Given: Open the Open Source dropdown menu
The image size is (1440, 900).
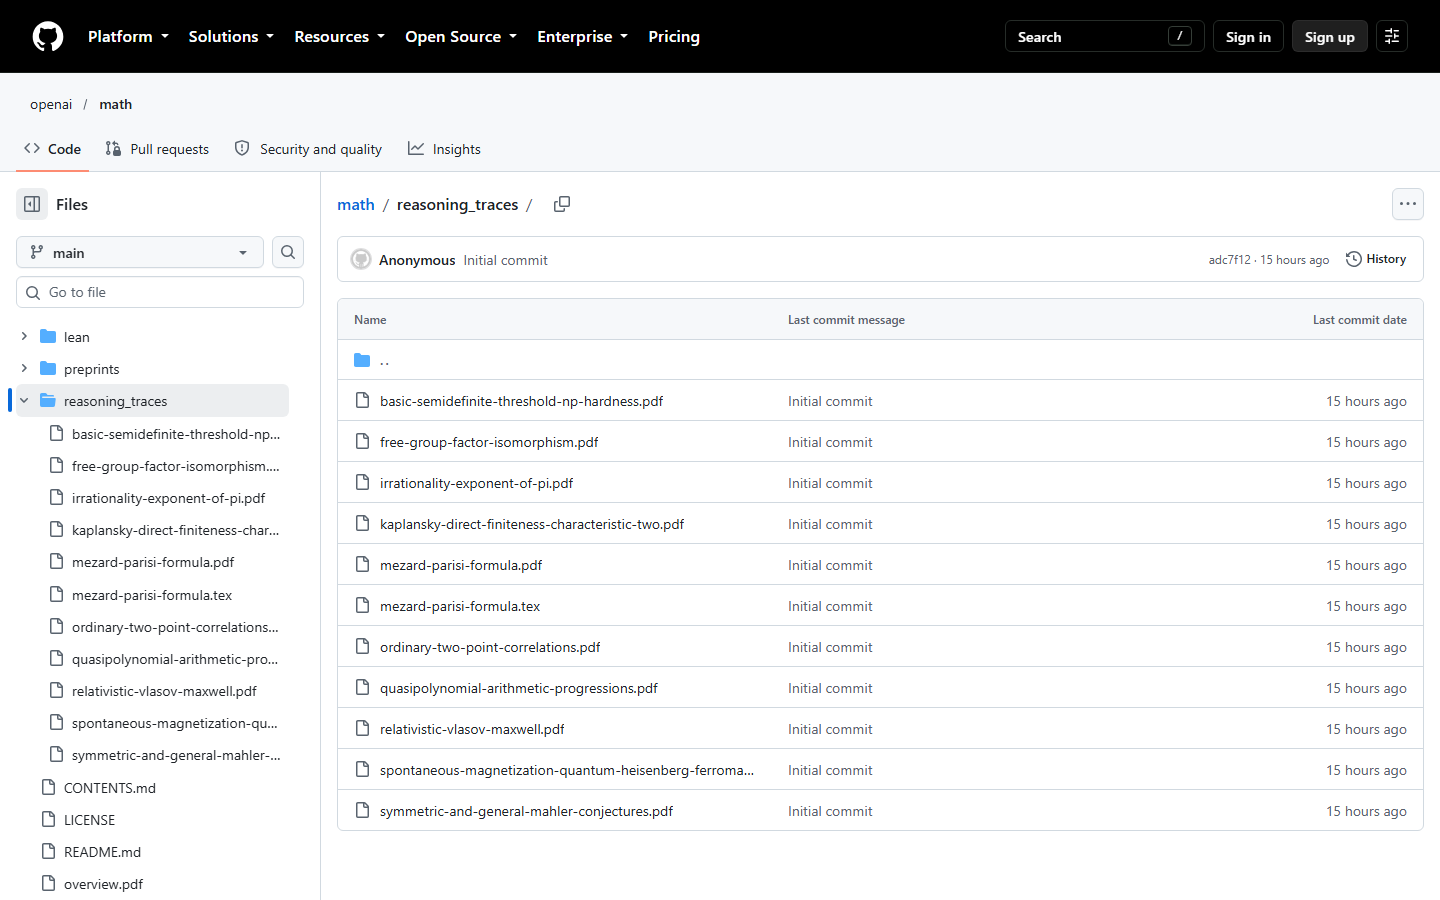Looking at the screenshot, I should 461,36.
